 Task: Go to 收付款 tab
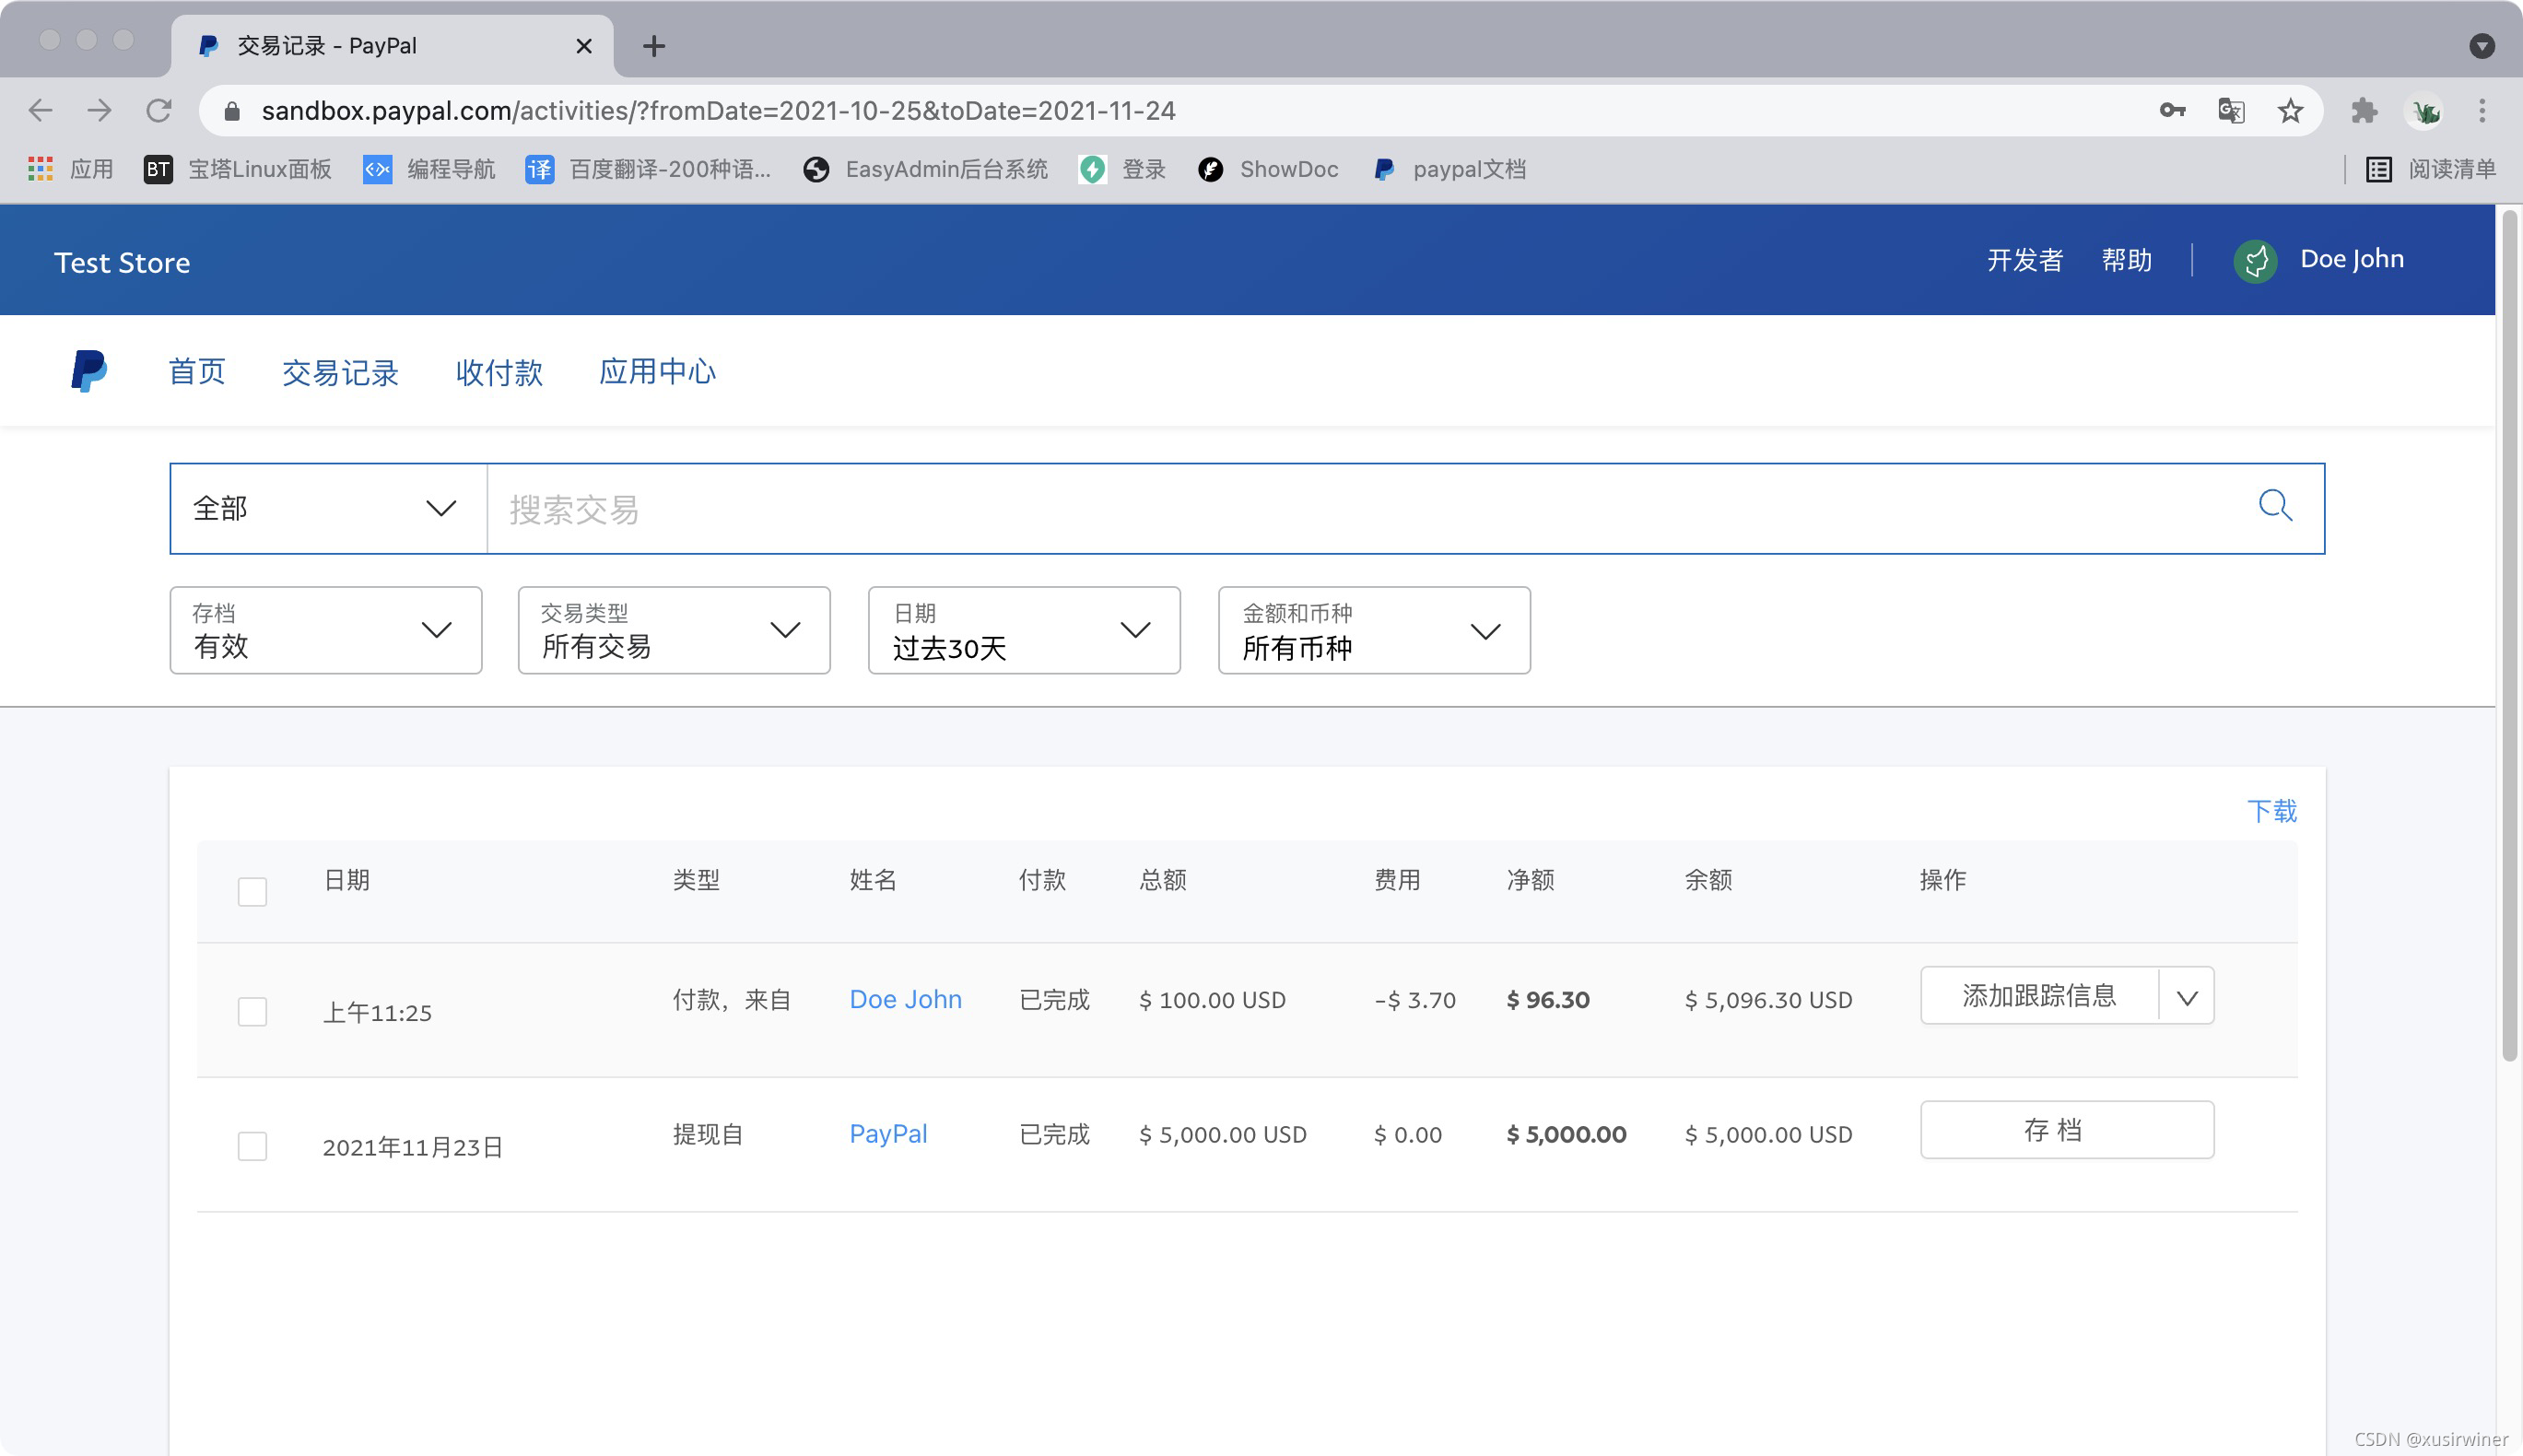click(499, 372)
